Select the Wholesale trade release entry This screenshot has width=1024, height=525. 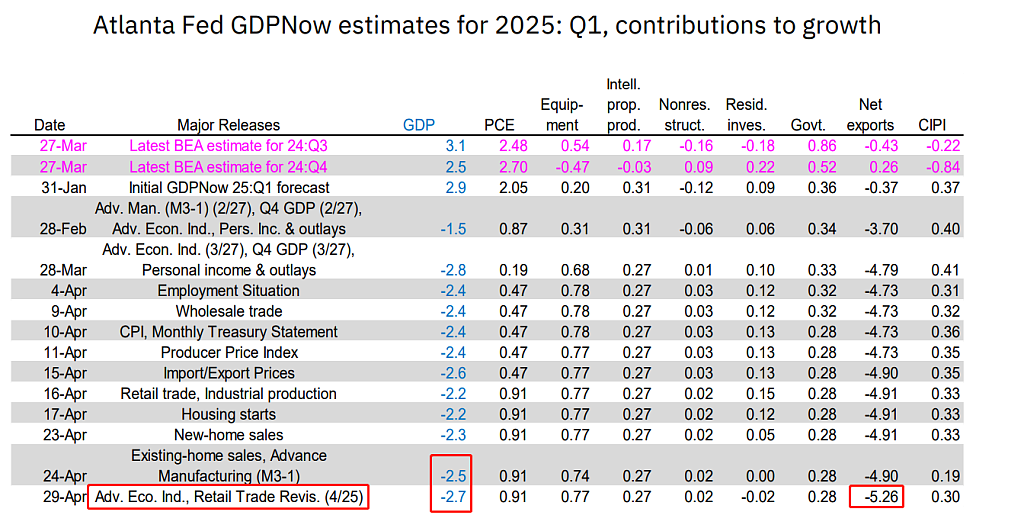coord(229,311)
